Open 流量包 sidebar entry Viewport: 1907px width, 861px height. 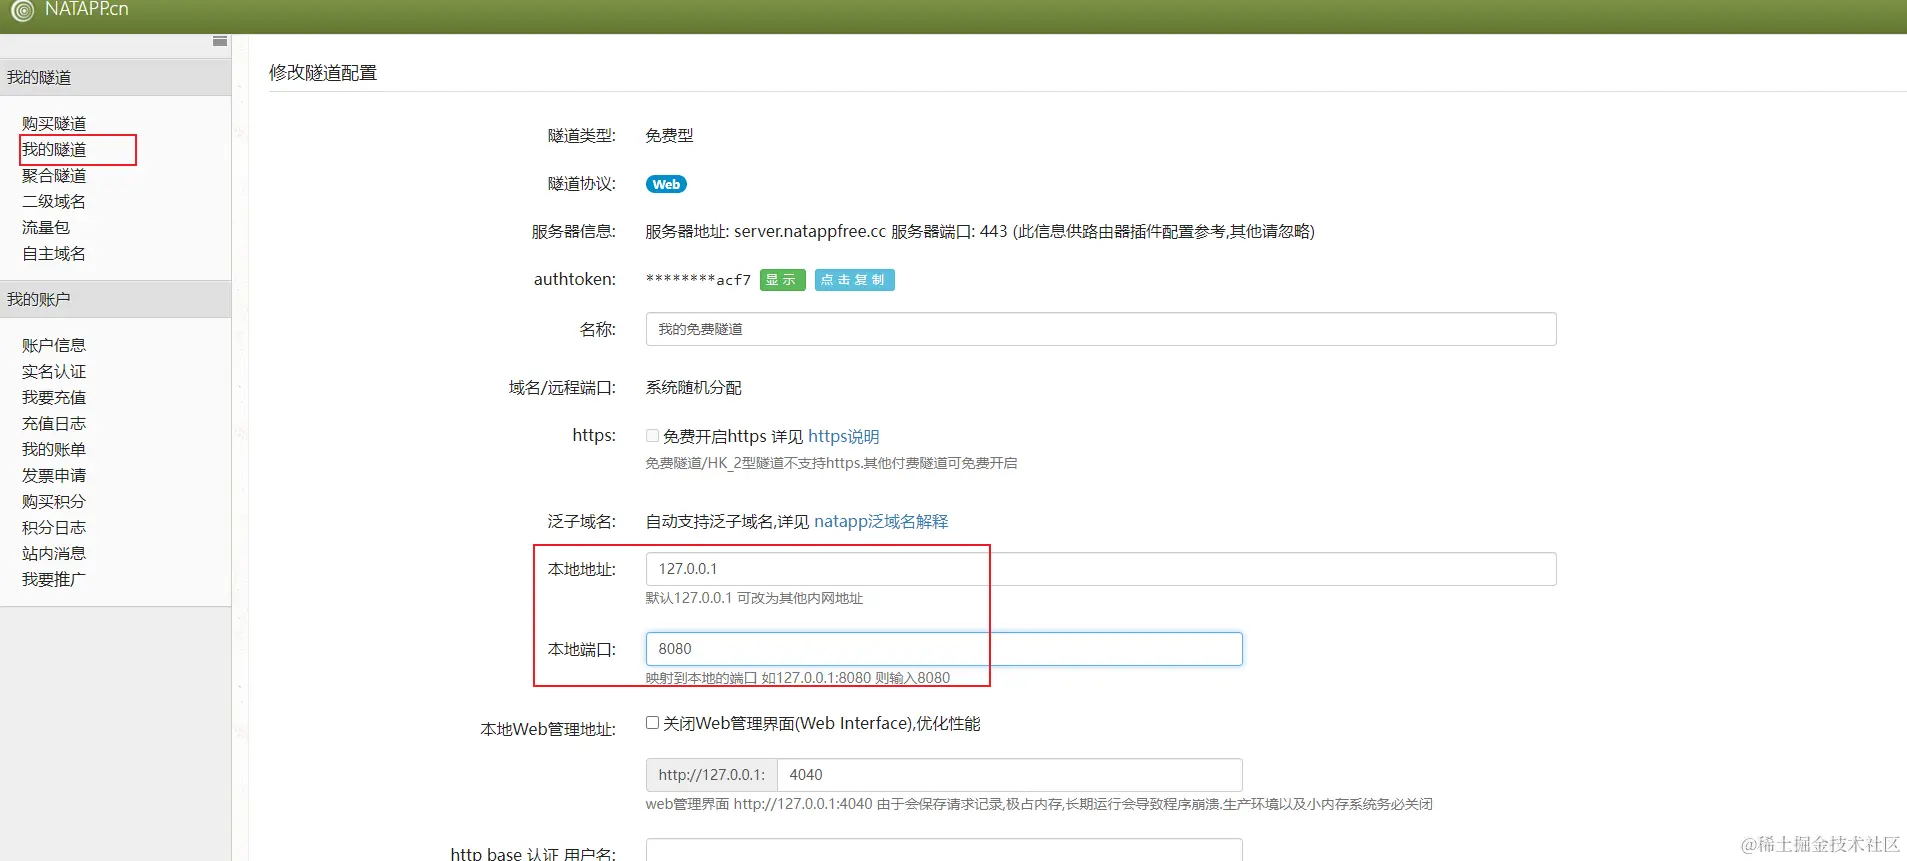[x=46, y=227]
